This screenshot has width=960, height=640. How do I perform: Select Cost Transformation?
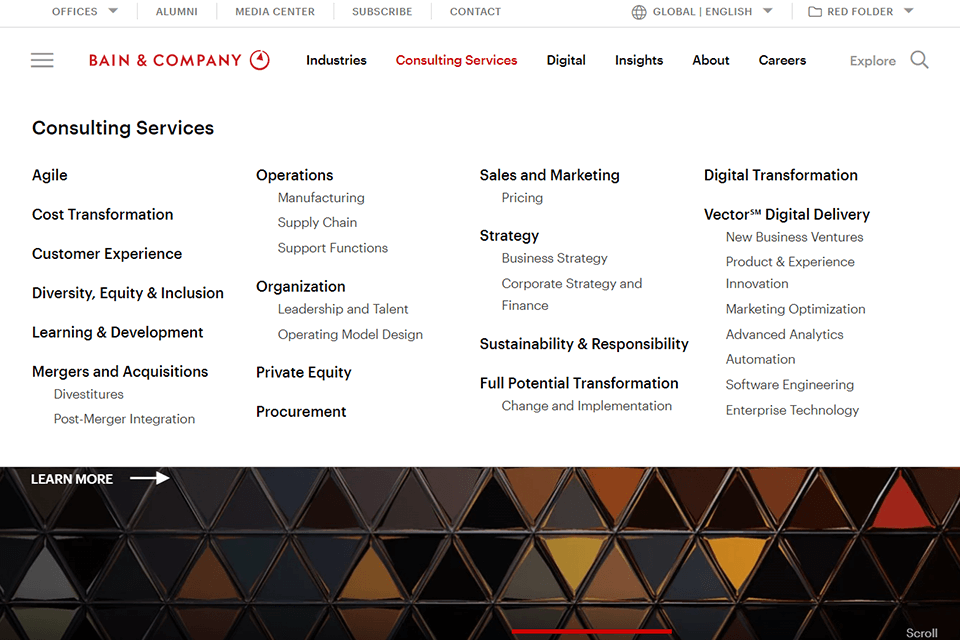[x=102, y=214]
